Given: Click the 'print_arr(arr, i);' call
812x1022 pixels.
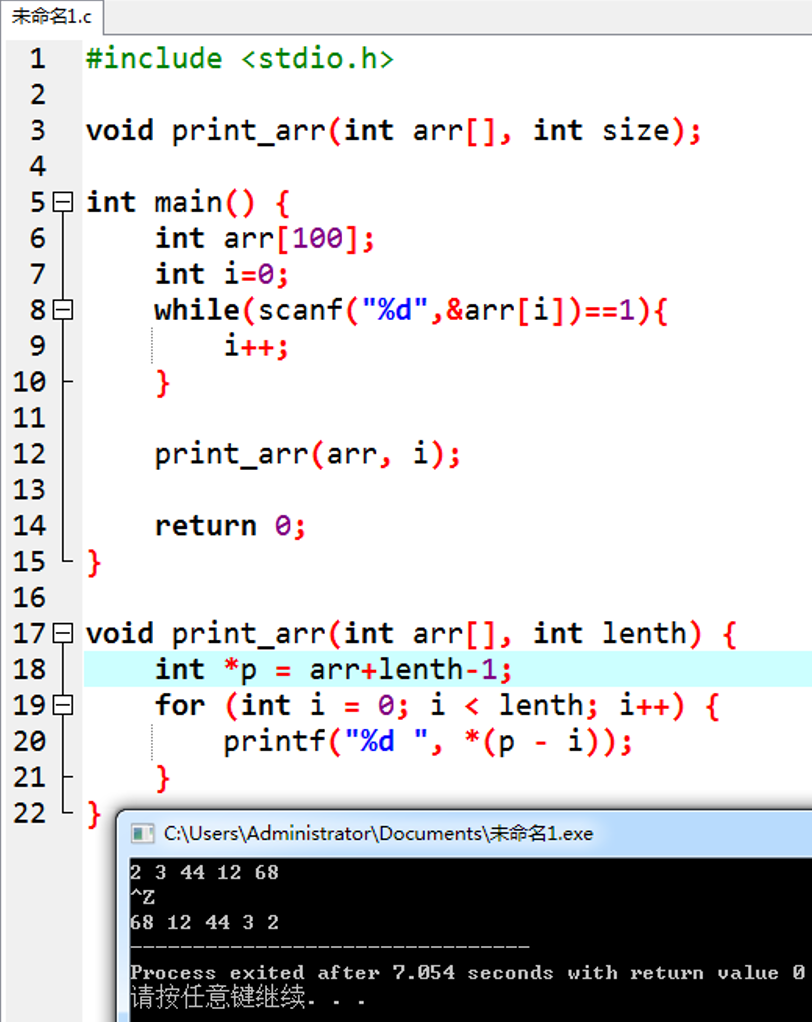Looking at the screenshot, I should tap(308, 454).
